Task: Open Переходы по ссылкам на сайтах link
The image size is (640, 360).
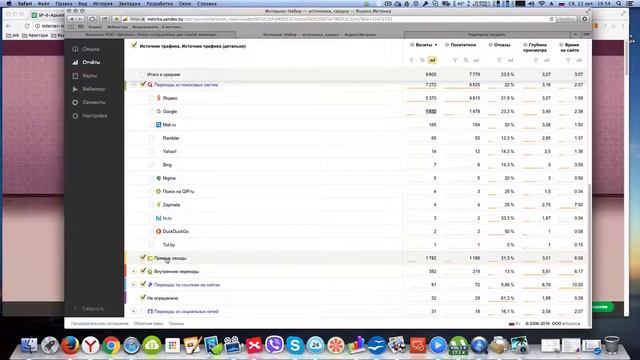Action: click(x=187, y=285)
